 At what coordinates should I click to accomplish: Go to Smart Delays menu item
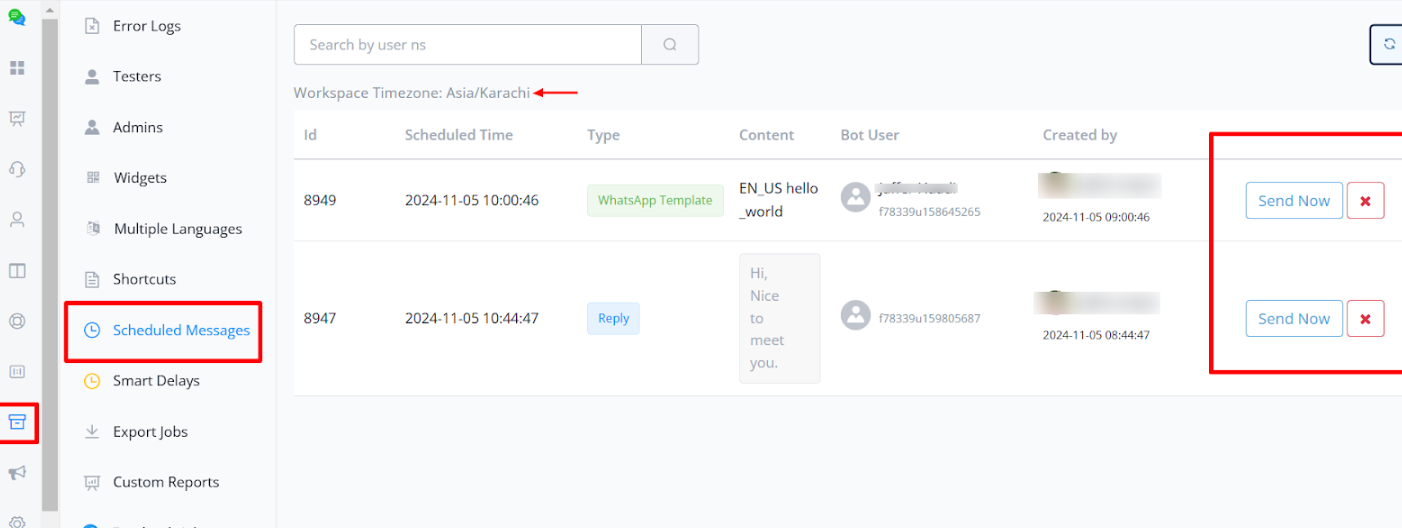(x=156, y=381)
